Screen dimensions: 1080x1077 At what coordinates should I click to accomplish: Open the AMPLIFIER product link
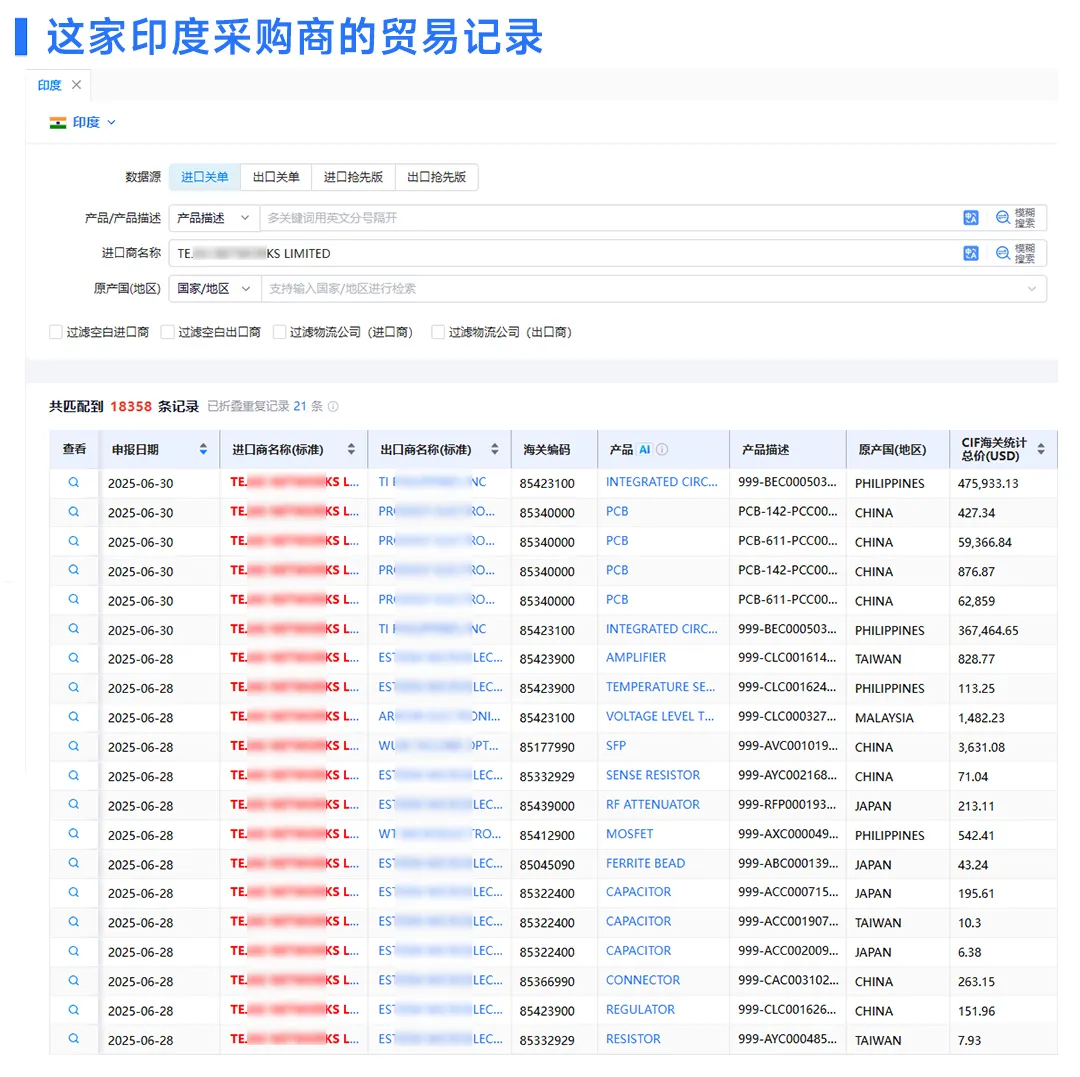(x=636, y=658)
